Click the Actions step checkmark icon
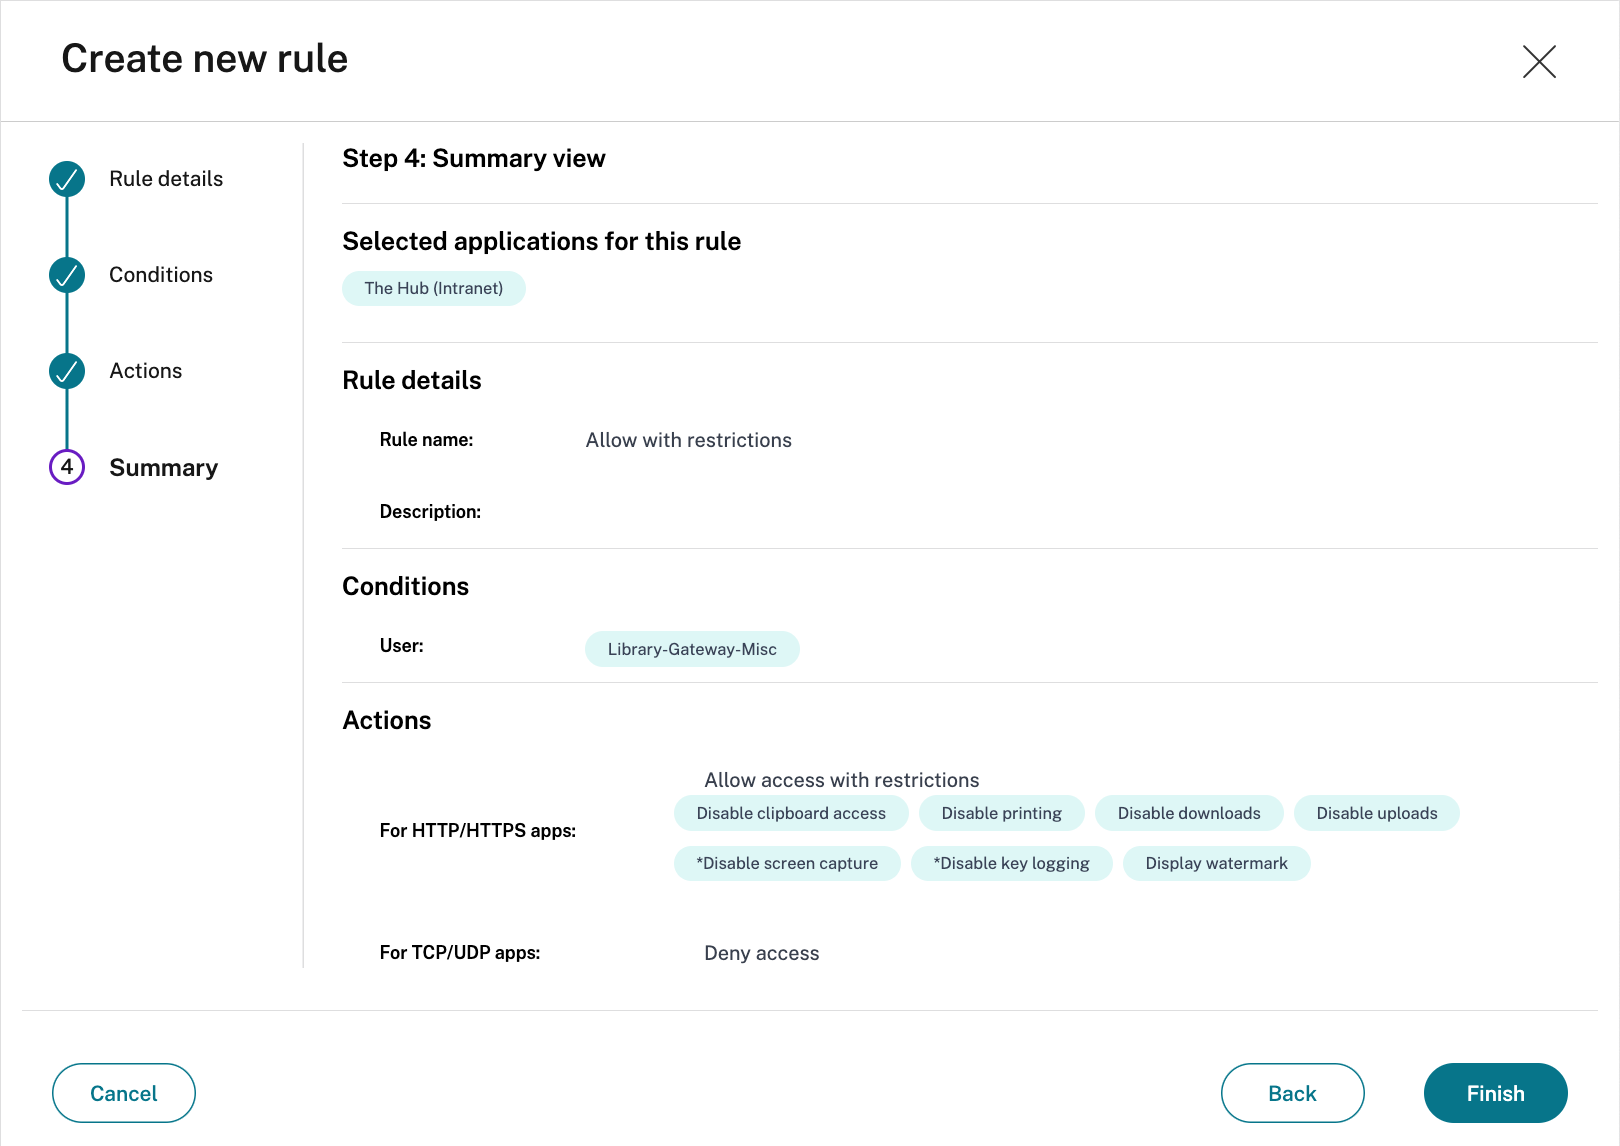The image size is (1620, 1146). pos(67,371)
